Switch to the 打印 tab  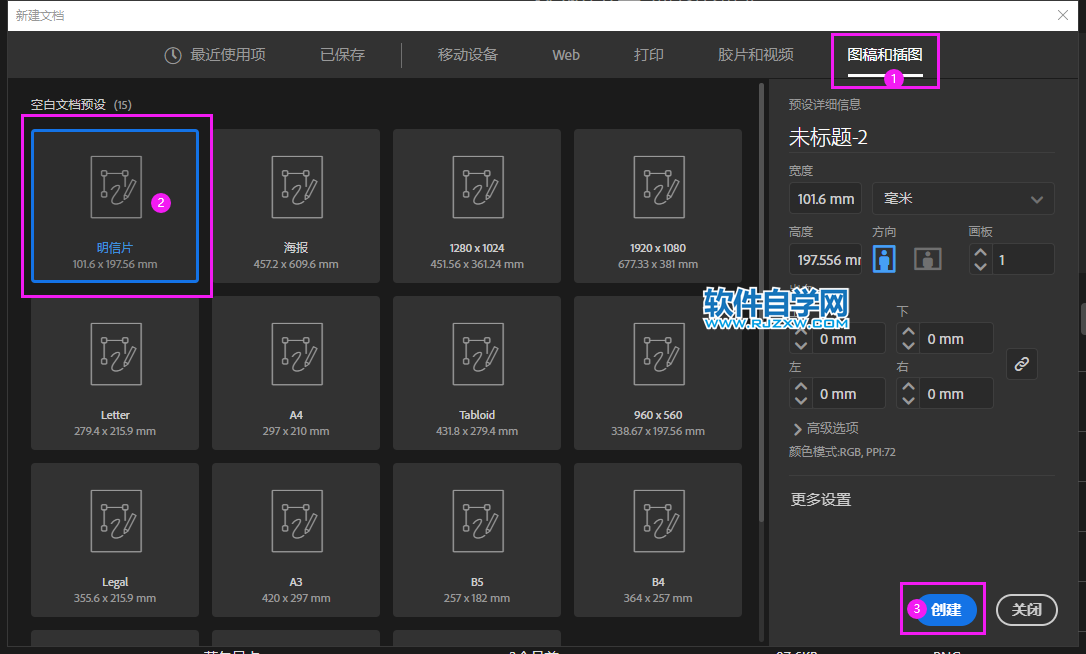tap(648, 55)
